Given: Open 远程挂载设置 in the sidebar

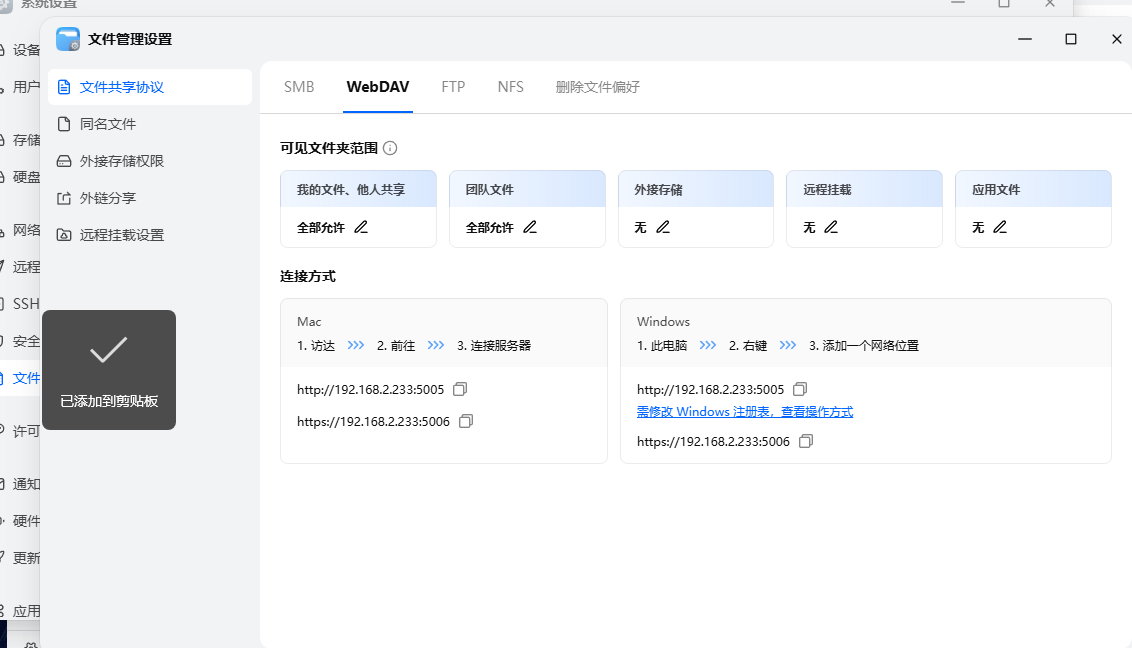Looking at the screenshot, I should coord(121,235).
